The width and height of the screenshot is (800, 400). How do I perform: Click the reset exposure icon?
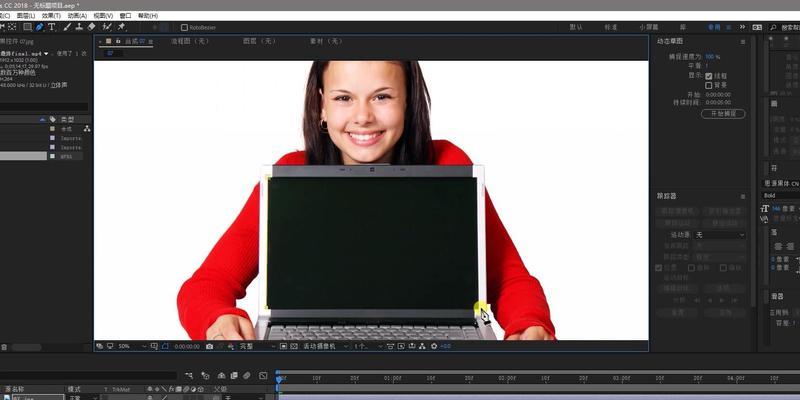click(434, 346)
